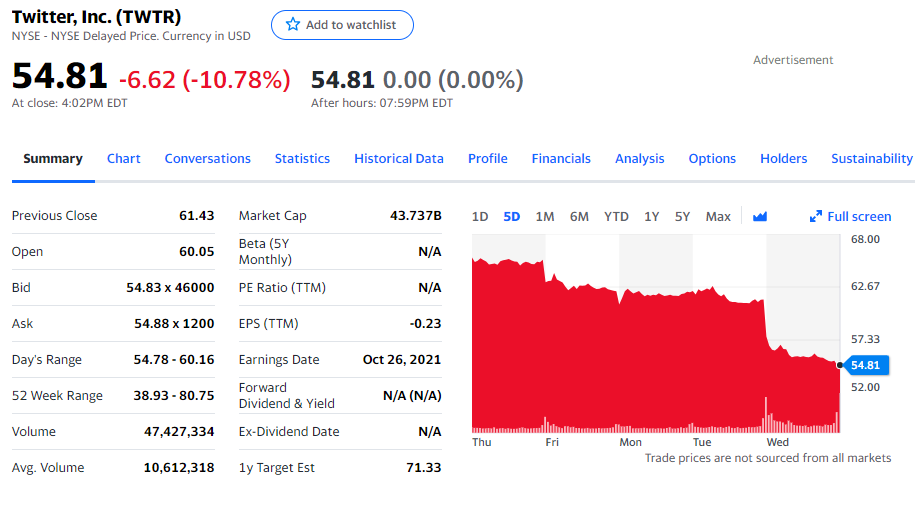915x505 pixels.
Task: Select Max chart range
Action: pyautogui.click(x=718, y=216)
